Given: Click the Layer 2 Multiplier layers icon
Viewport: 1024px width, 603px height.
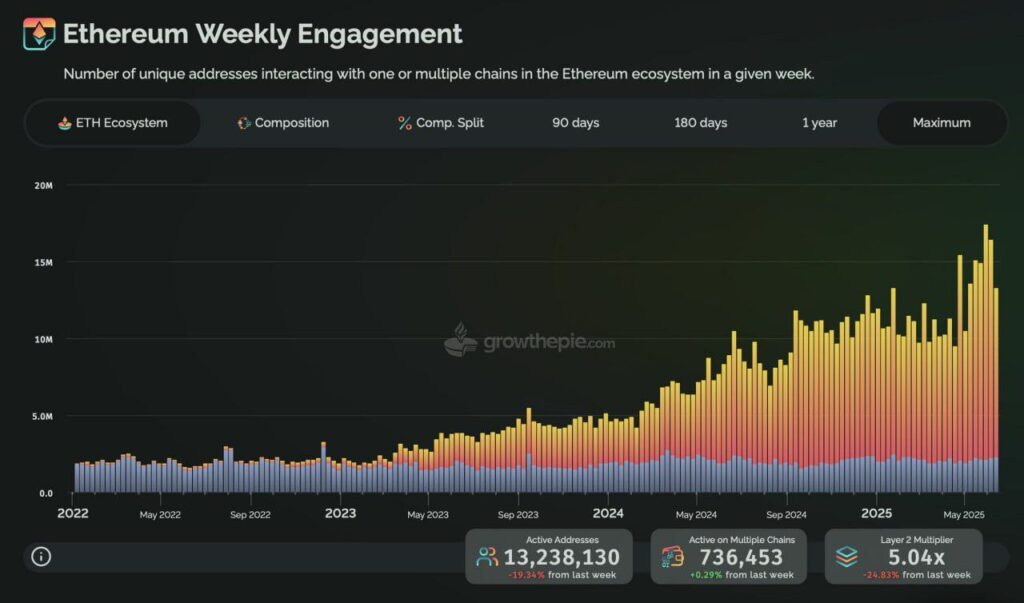Looking at the screenshot, I should click(846, 557).
